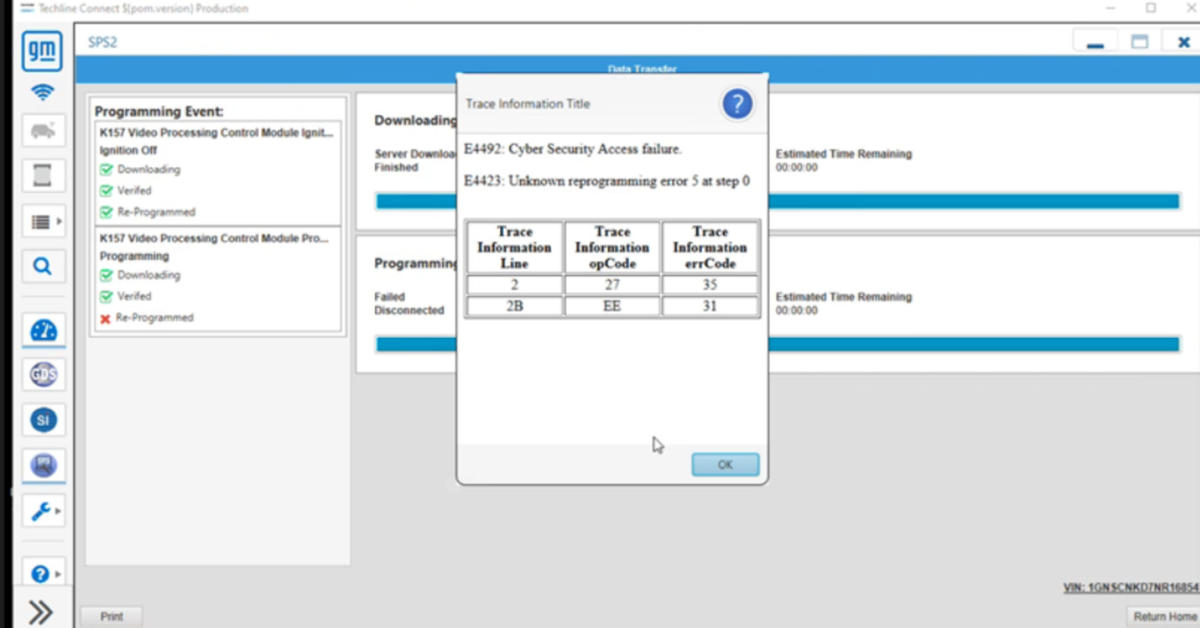This screenshot has width=1200, height=628.
Task: Click the red X next to Re-Programmed
Action: click(105, 318)
